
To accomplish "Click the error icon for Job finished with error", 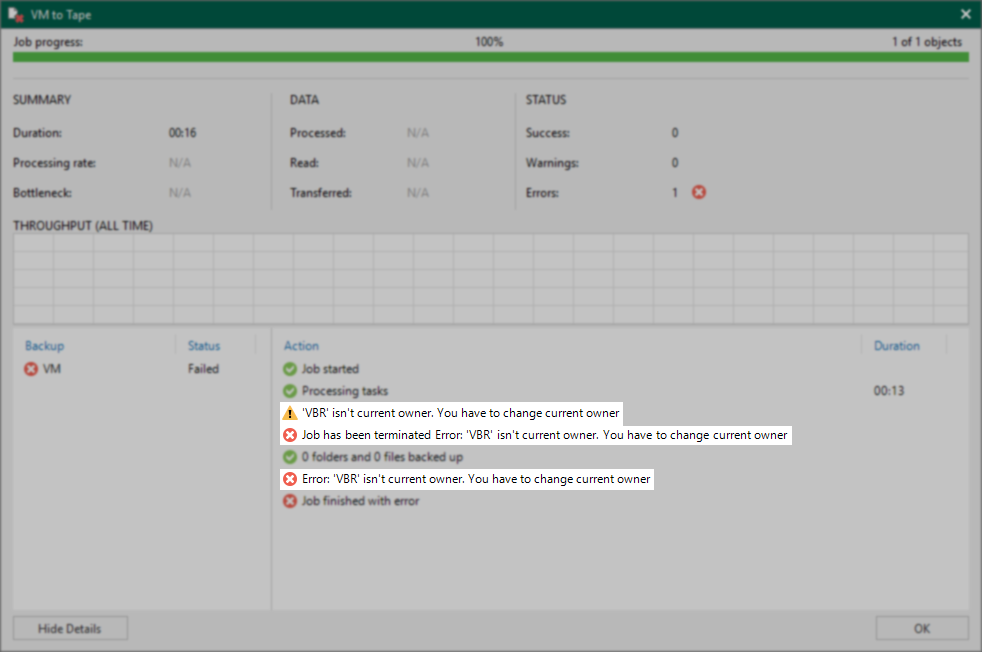I will [x=290, y=501].
